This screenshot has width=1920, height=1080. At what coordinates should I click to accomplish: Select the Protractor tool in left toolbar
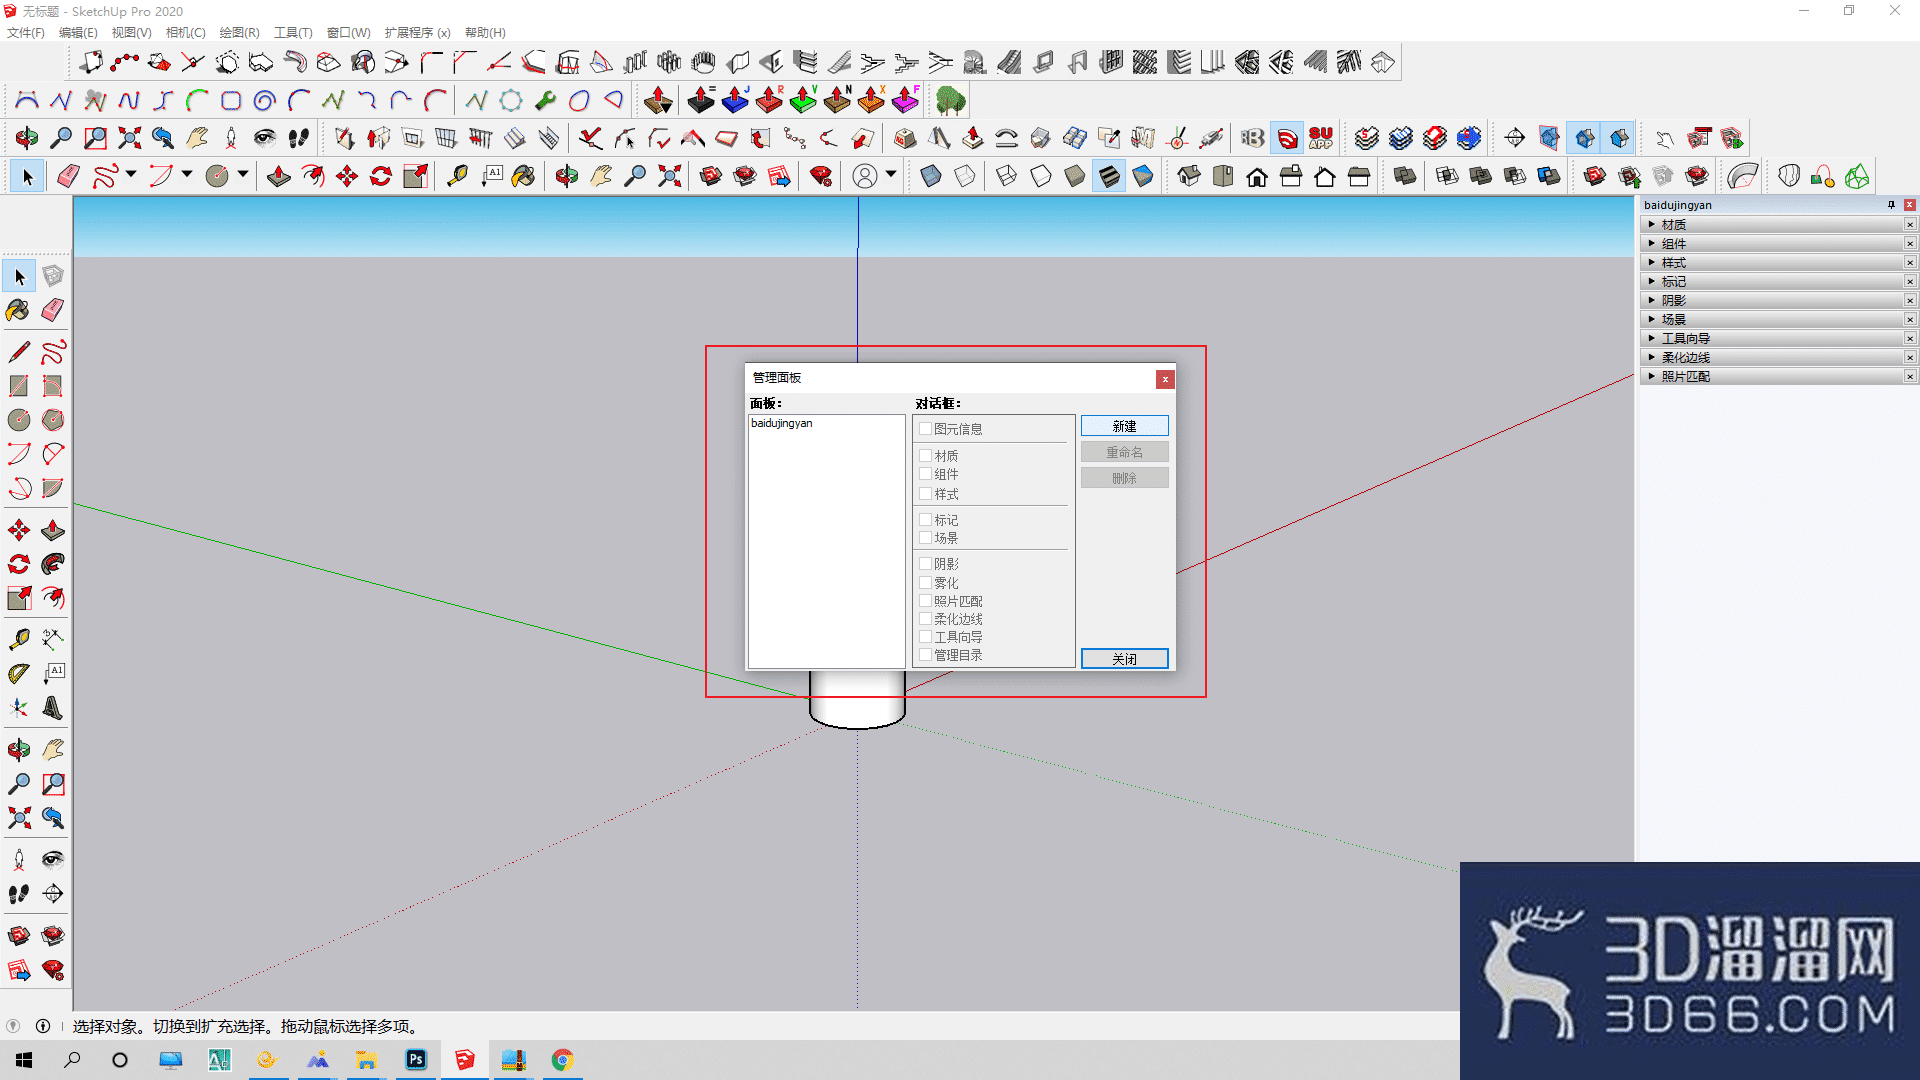point(19,673)
